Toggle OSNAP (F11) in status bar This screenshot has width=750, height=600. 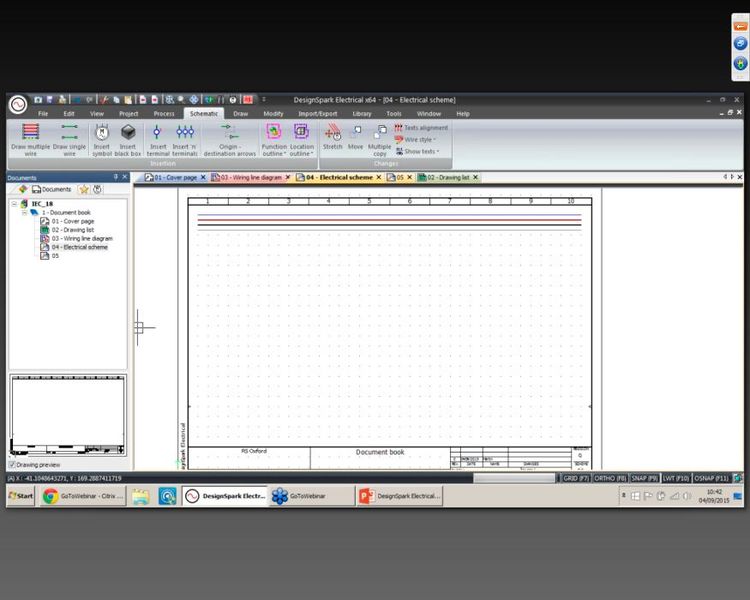[712, 478]
